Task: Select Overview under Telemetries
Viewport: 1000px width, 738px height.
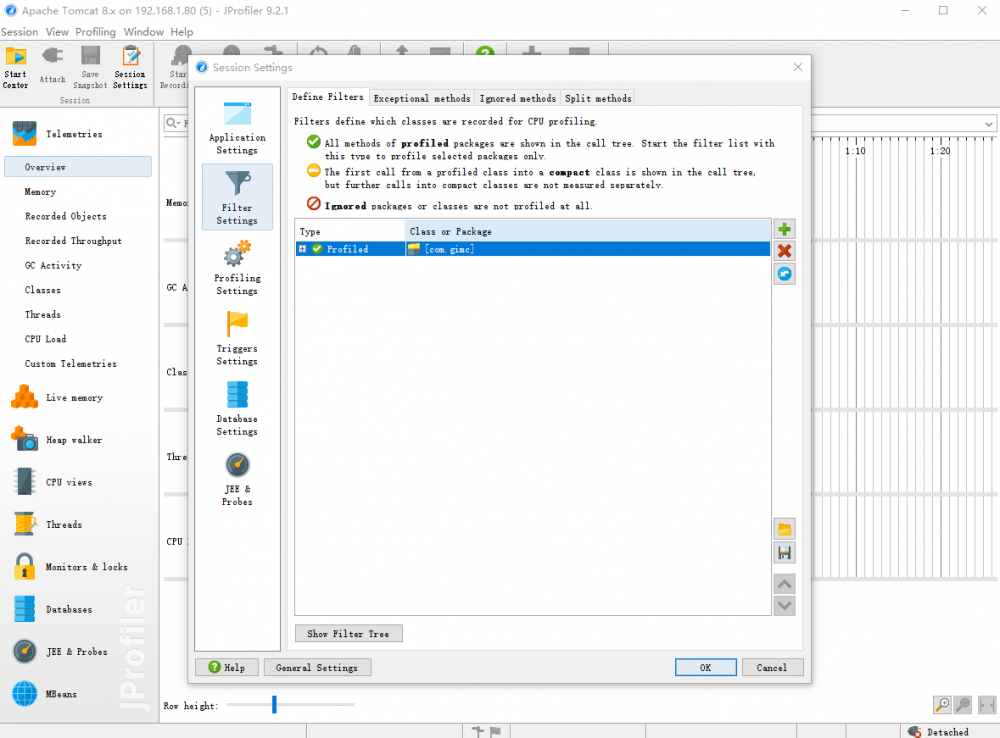Action: pos(78,167)
